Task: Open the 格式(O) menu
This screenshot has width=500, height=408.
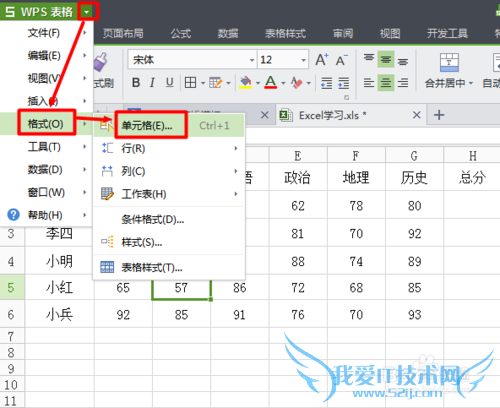Action: (46, 124)
